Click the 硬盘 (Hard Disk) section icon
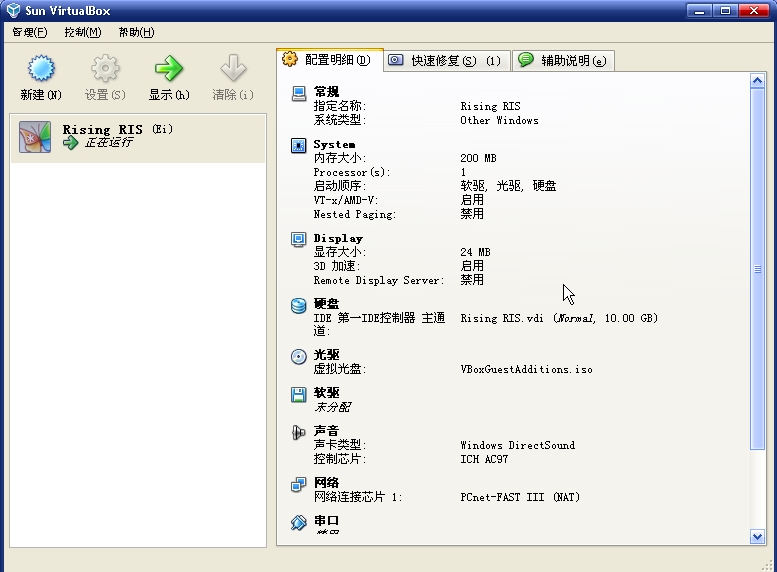The width and height of the screenshot is (777, 572). coord(298,305)
